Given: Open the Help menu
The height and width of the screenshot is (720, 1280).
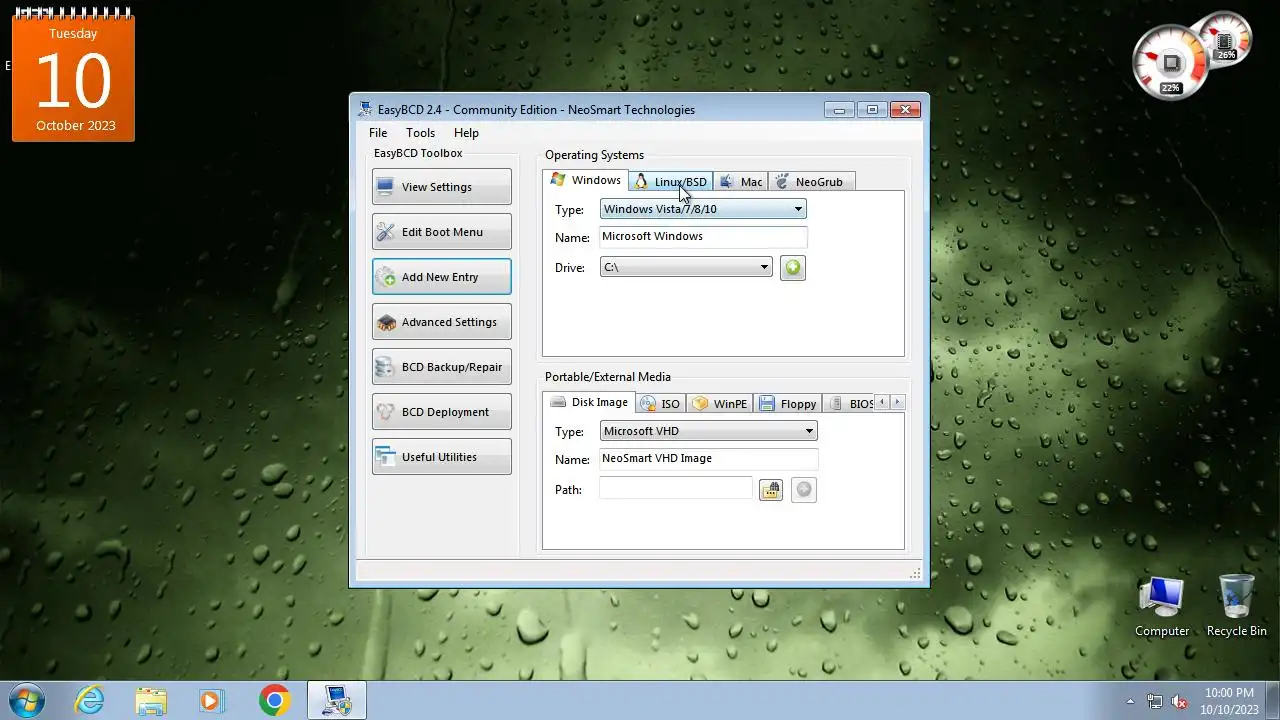Looking at the screenshot, I should coord(466,133).
